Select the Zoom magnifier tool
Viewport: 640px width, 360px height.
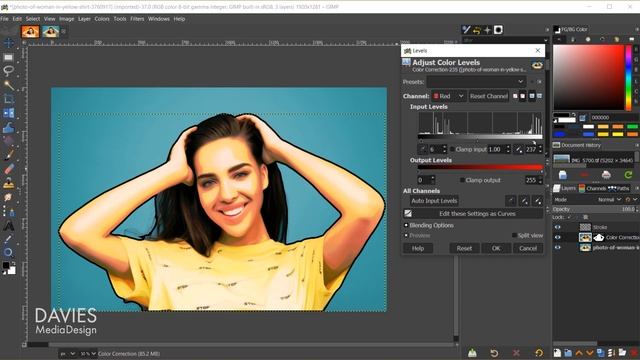click(9, 253)
